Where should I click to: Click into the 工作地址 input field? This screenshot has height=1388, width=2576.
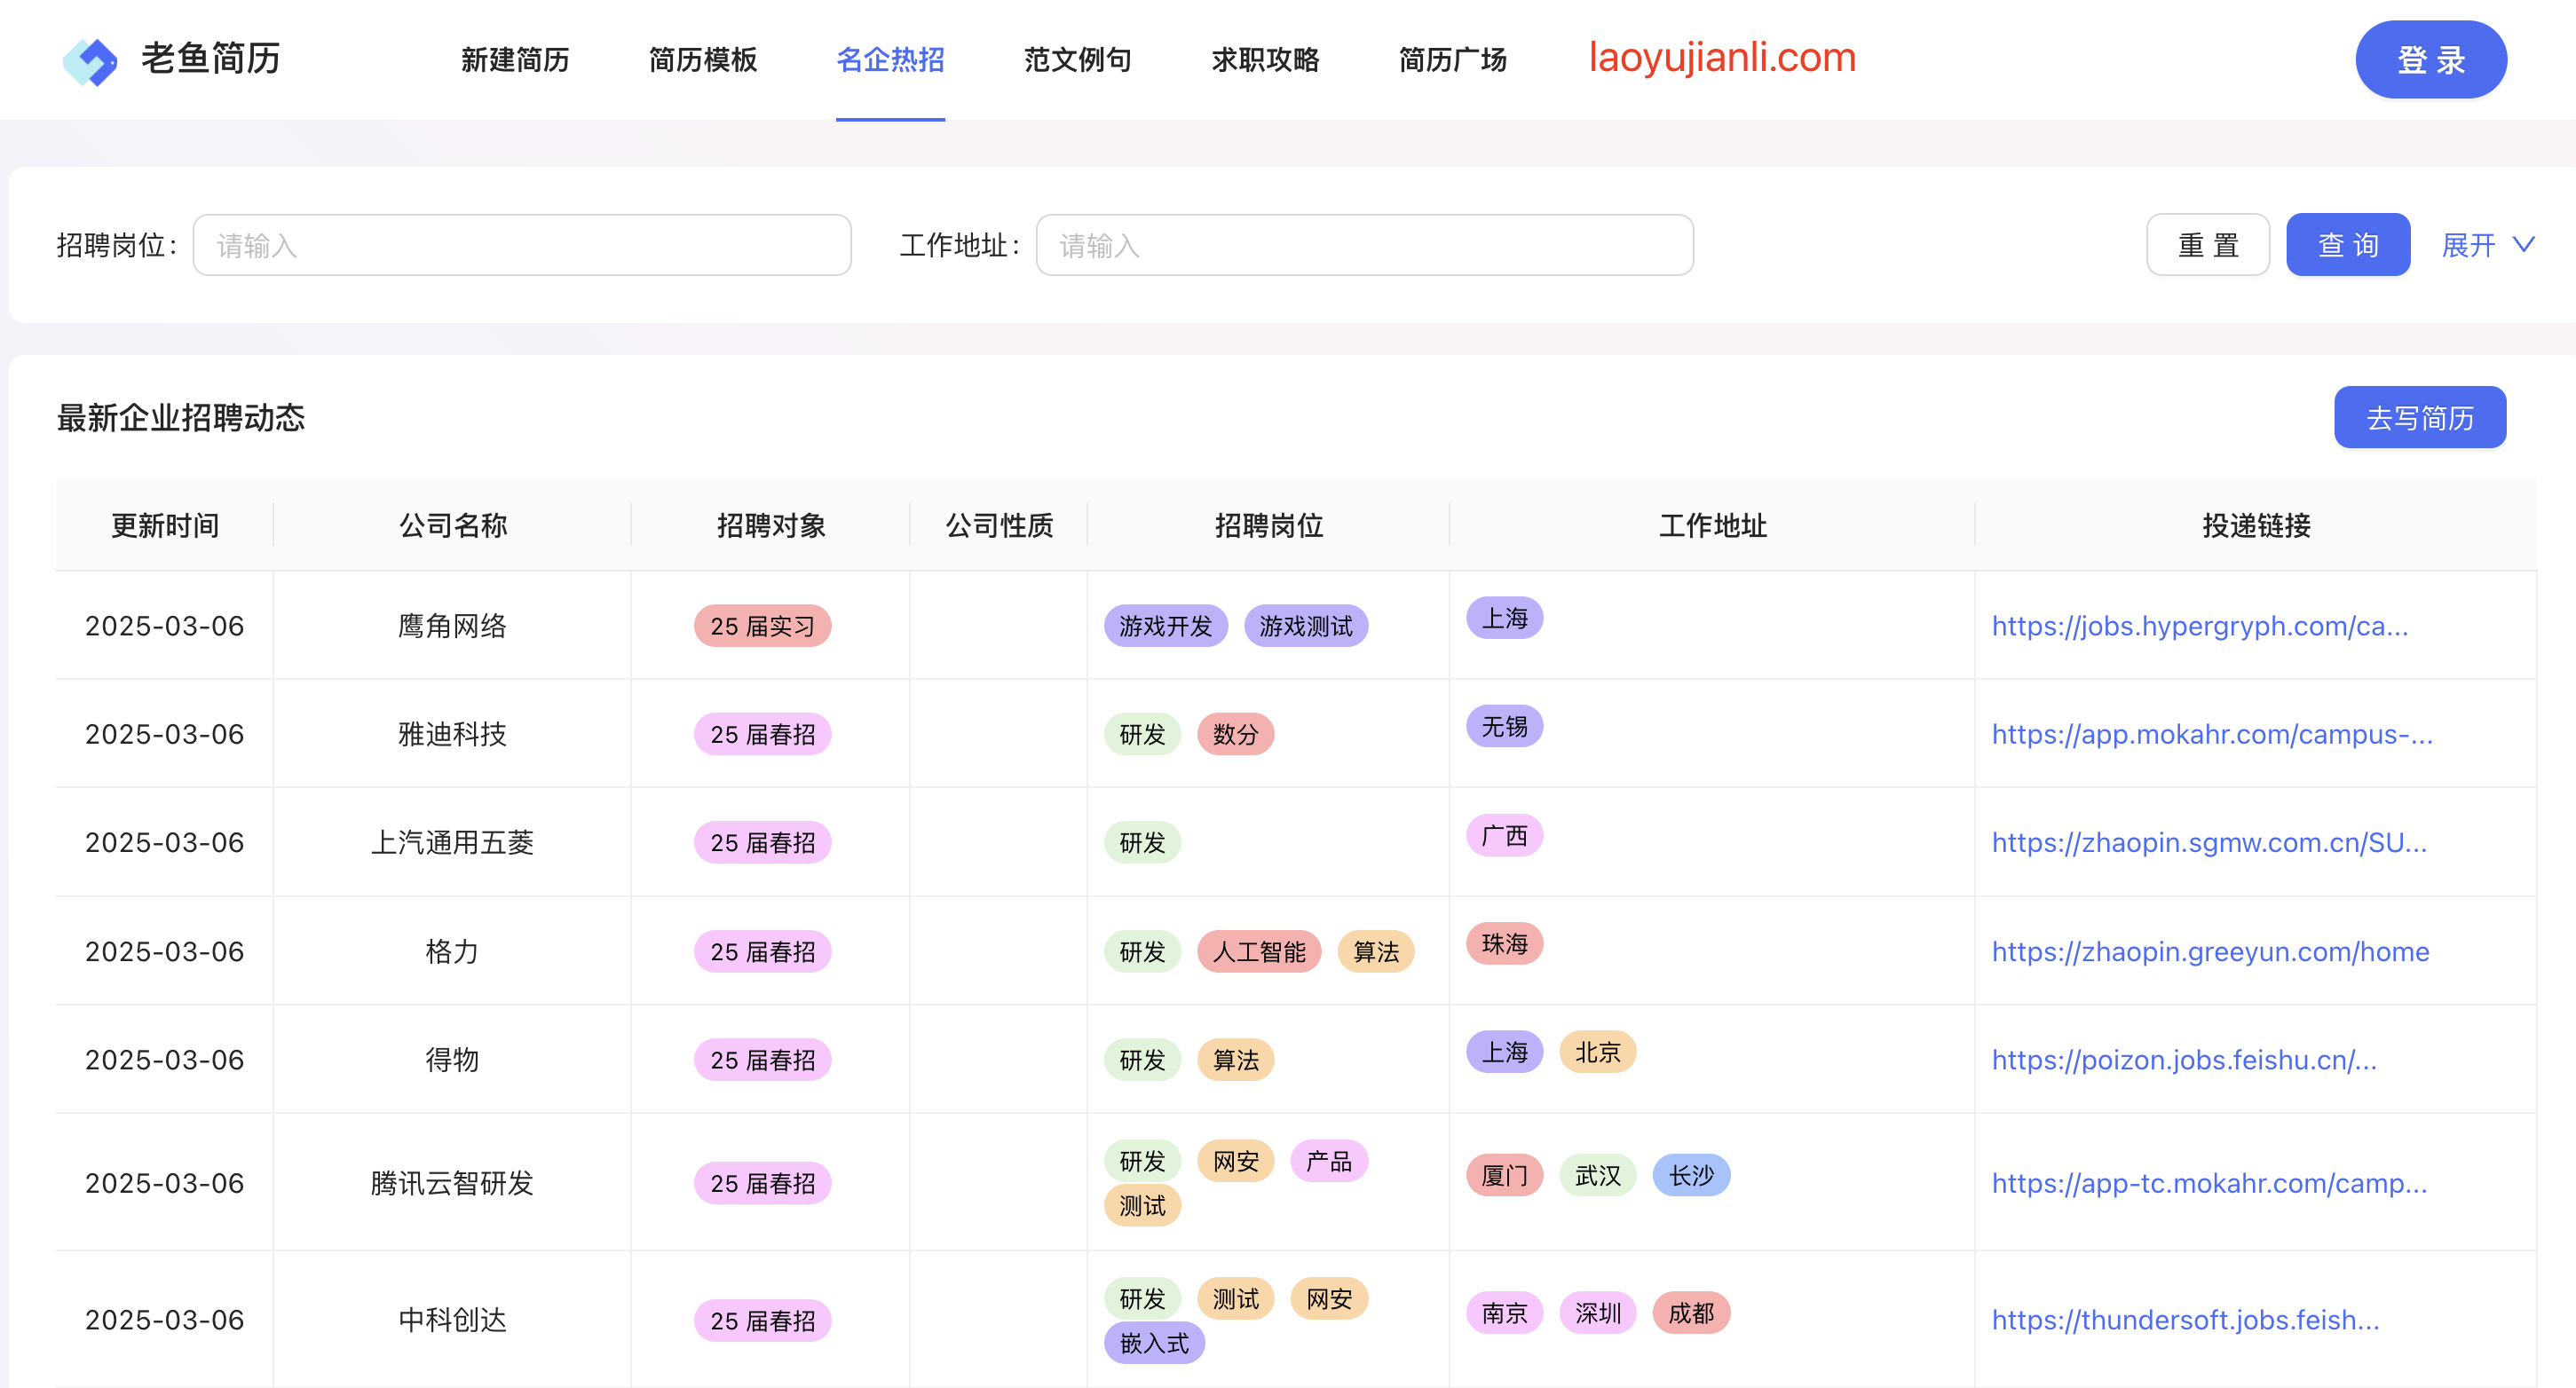1364,245
